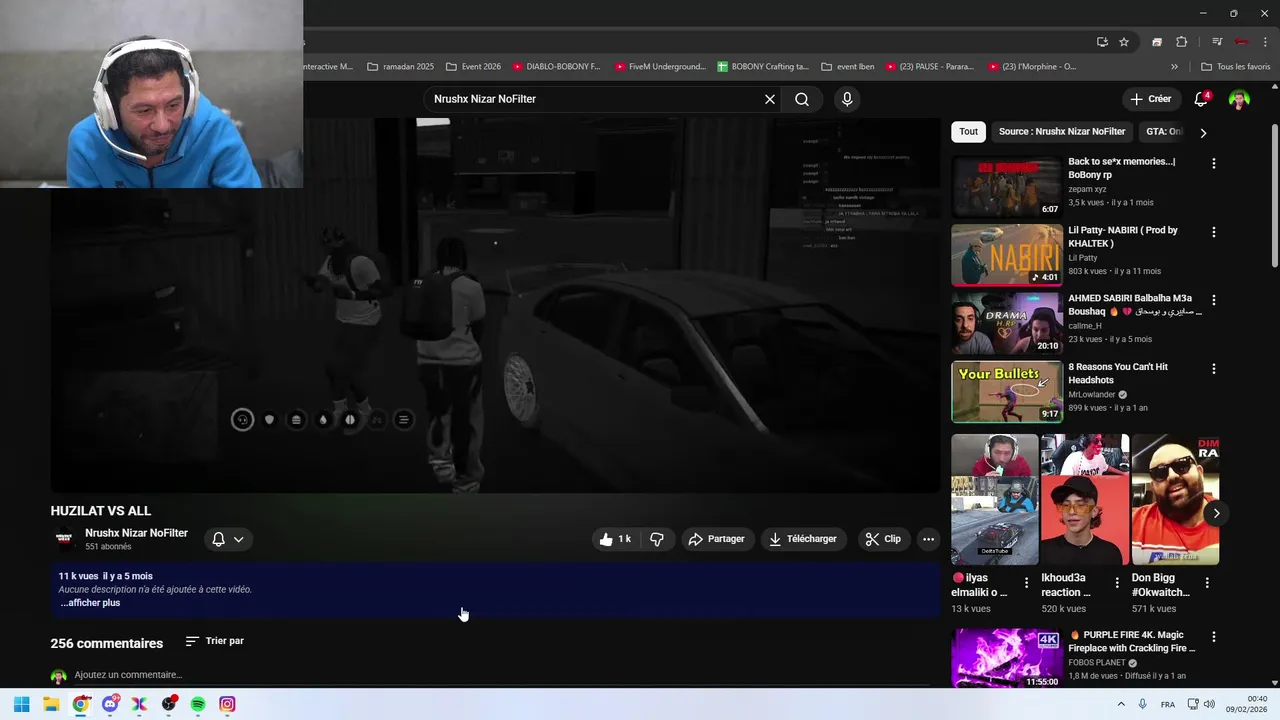Open DIABLO-BOBONY bookmark
Screen dimensions: 1280x720
[556, 67]
